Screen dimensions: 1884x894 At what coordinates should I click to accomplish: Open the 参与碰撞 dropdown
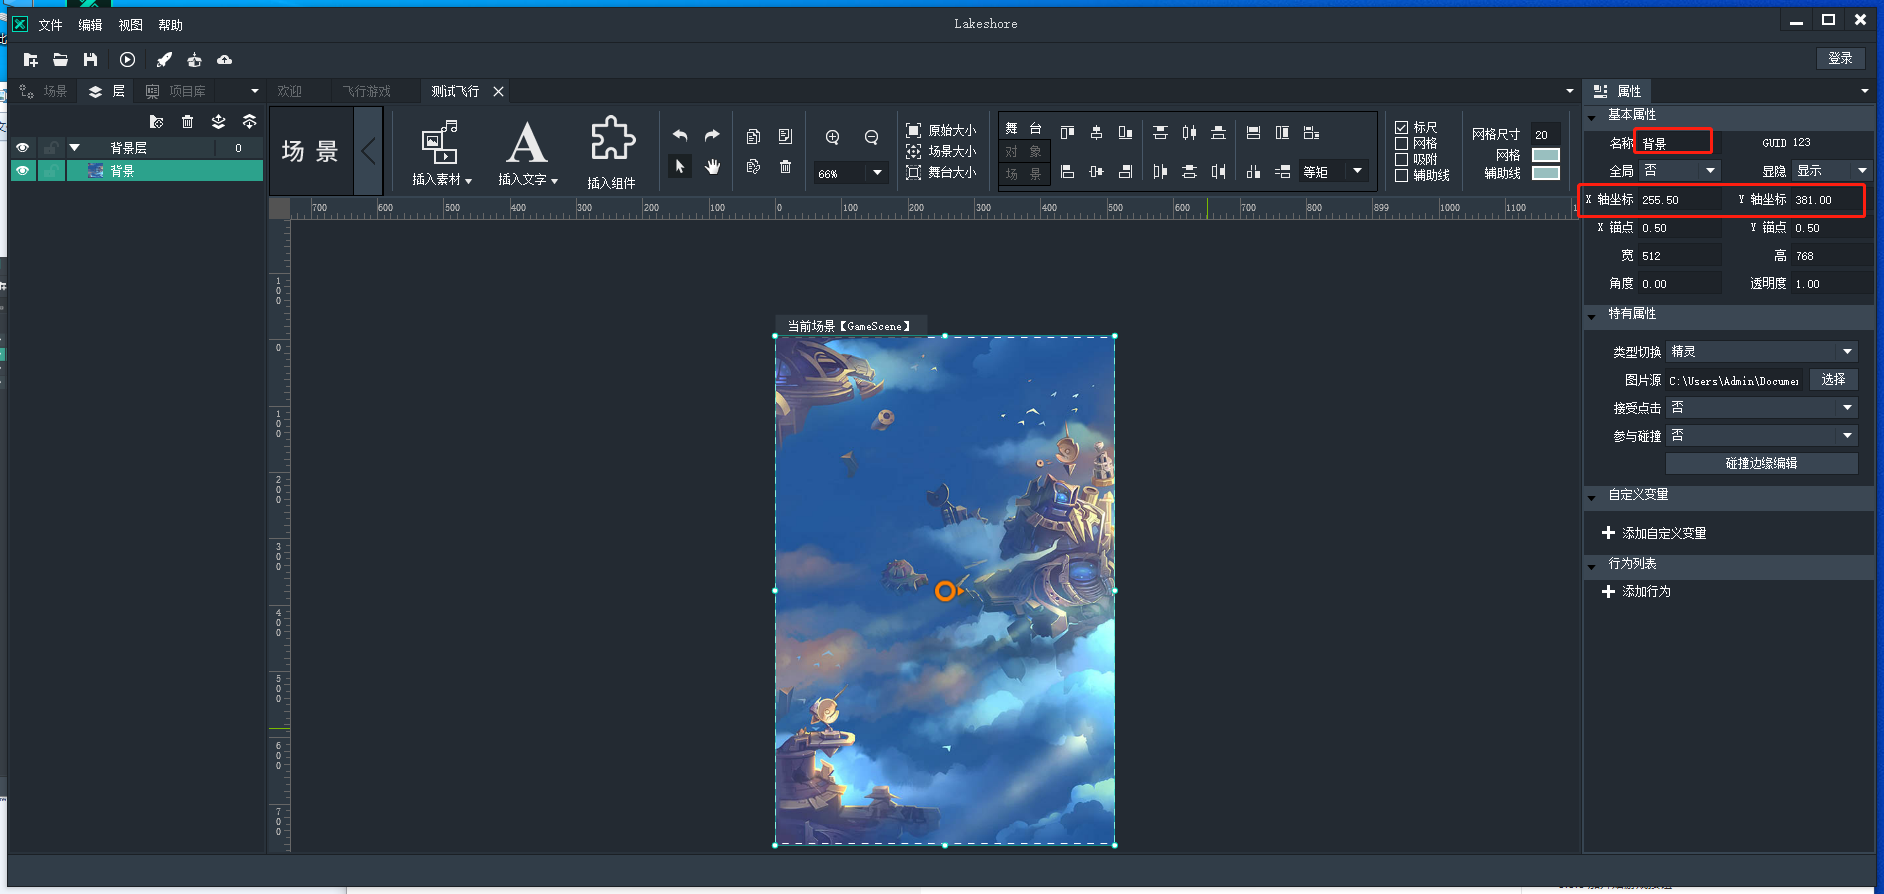[x=1762, y=436]
